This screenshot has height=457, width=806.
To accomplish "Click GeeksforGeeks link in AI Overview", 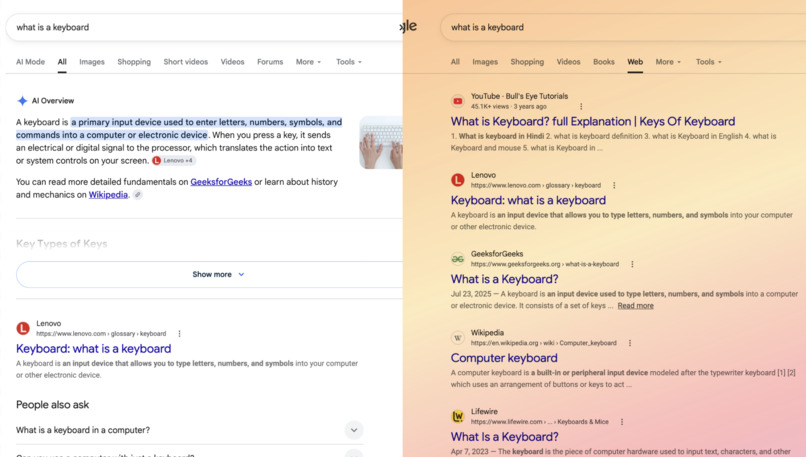I will 221,182.
